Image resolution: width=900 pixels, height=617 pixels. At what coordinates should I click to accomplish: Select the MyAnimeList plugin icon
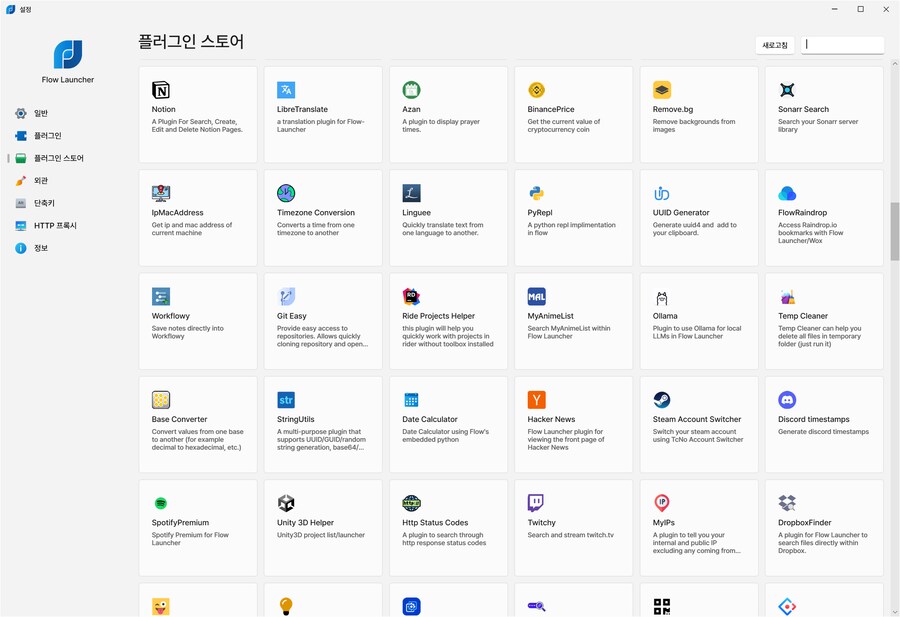pyautogui.click(x=536, y=296)
